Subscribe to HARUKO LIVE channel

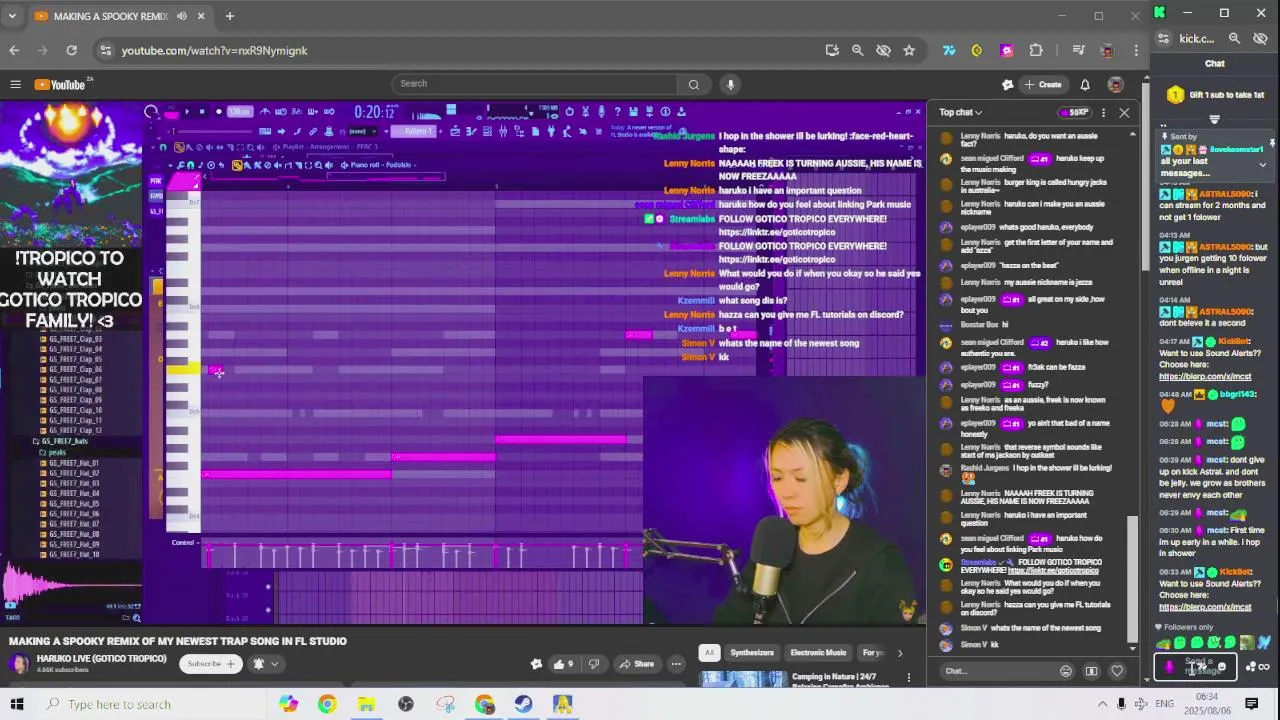211,664
